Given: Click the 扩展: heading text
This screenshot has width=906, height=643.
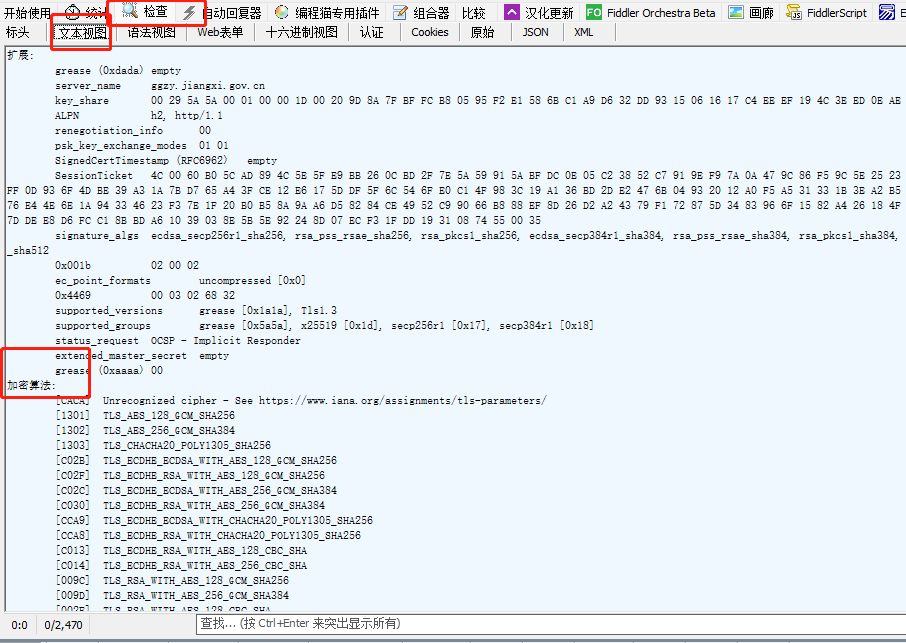Looking at the screenshot, I should 21,55.
